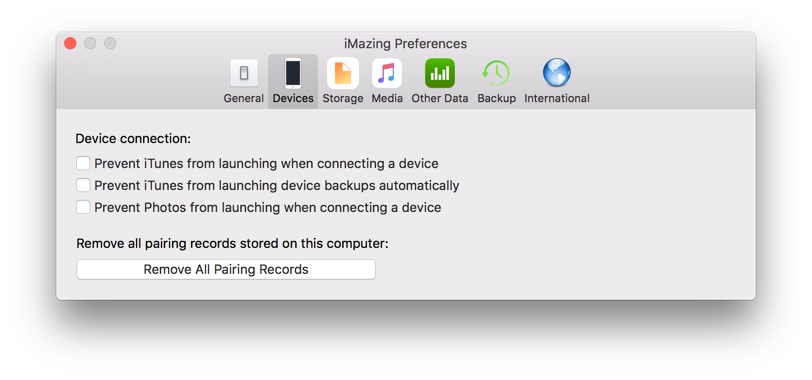This screenshot has width=812, height=380.
Task: Click the Media music note icon
Action: [387, 73]
